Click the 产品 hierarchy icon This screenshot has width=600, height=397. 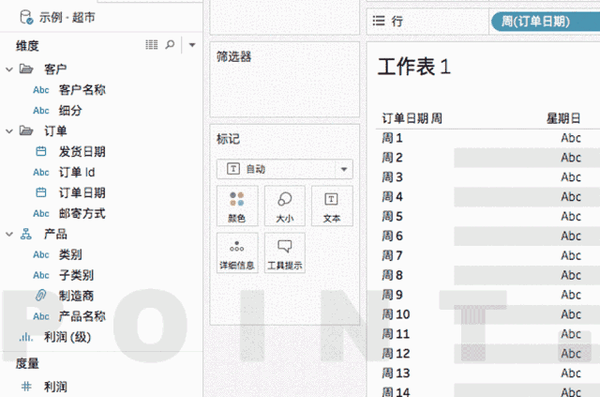(x=26, y=234)
